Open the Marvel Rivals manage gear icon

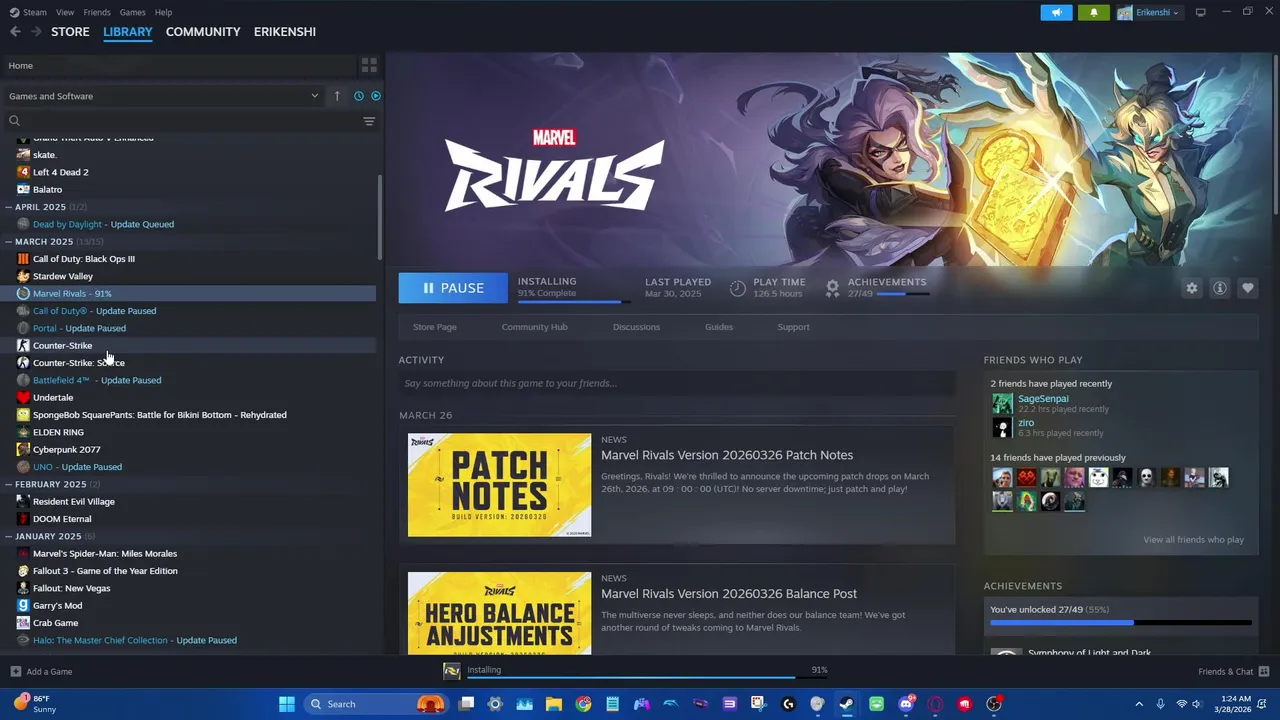coord(1192,288)
